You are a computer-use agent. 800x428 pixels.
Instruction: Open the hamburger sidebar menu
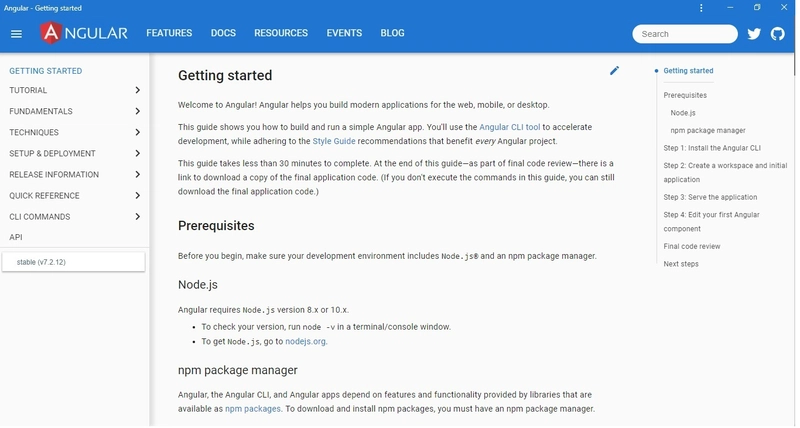16,34
